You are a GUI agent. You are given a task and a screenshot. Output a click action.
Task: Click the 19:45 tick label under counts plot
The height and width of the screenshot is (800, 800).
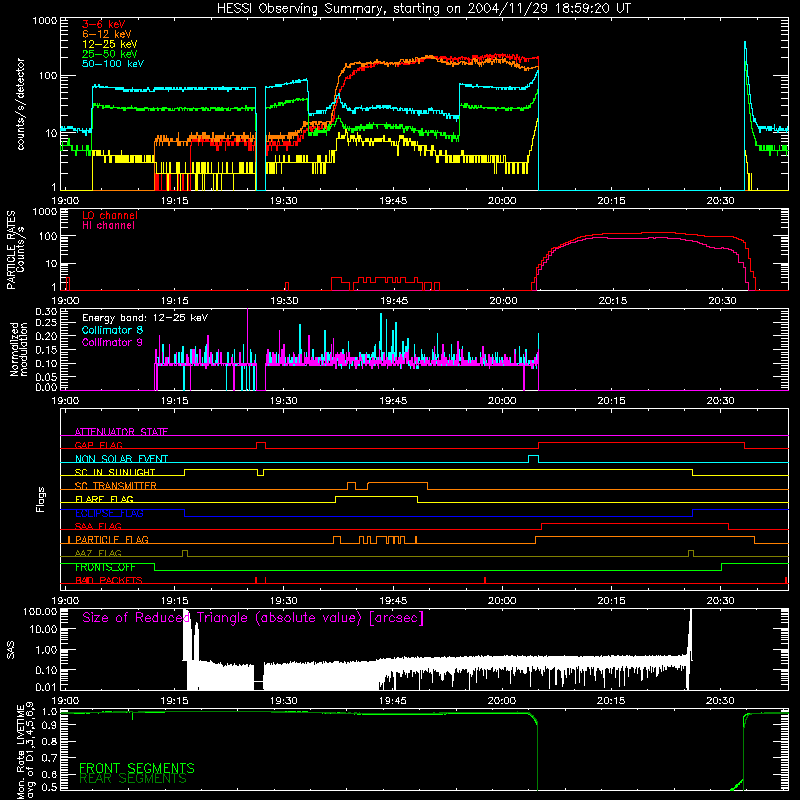tap(393, 201)
